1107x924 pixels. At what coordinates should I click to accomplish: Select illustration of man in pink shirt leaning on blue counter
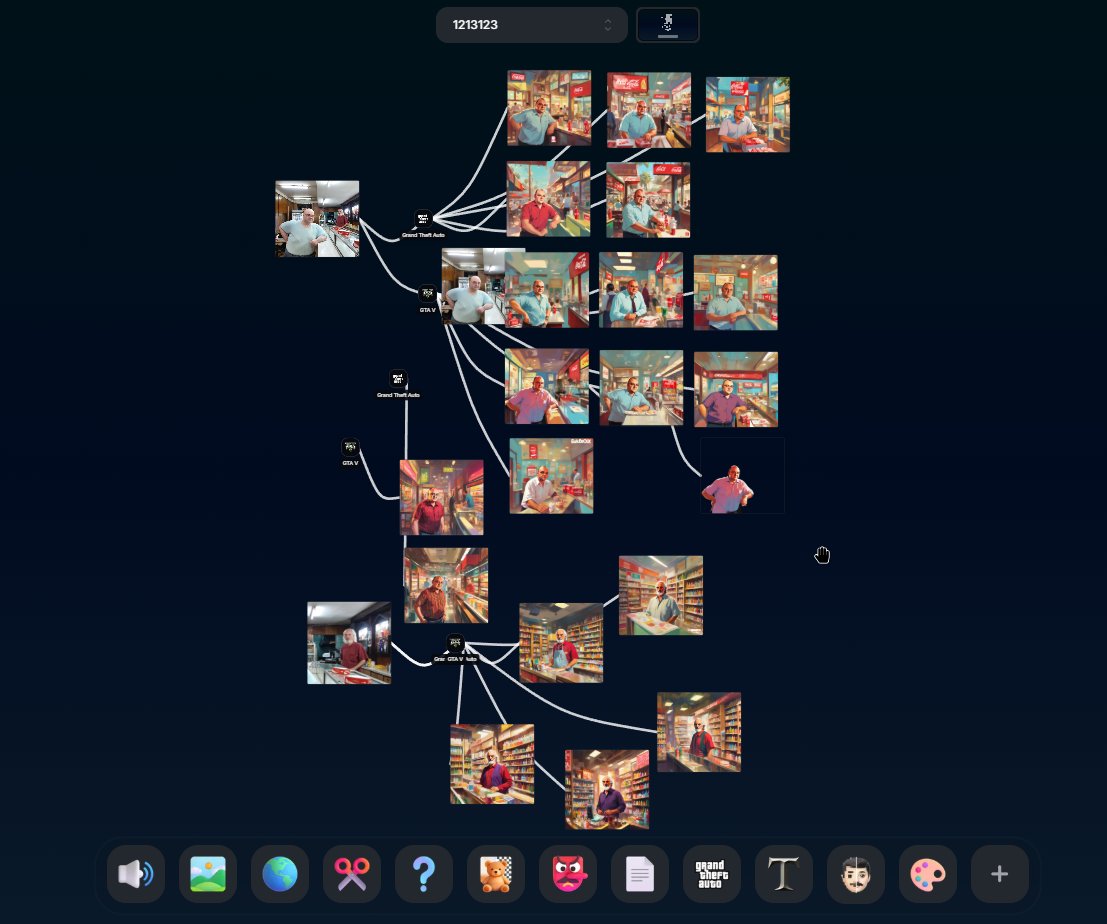tap(546, 386)
